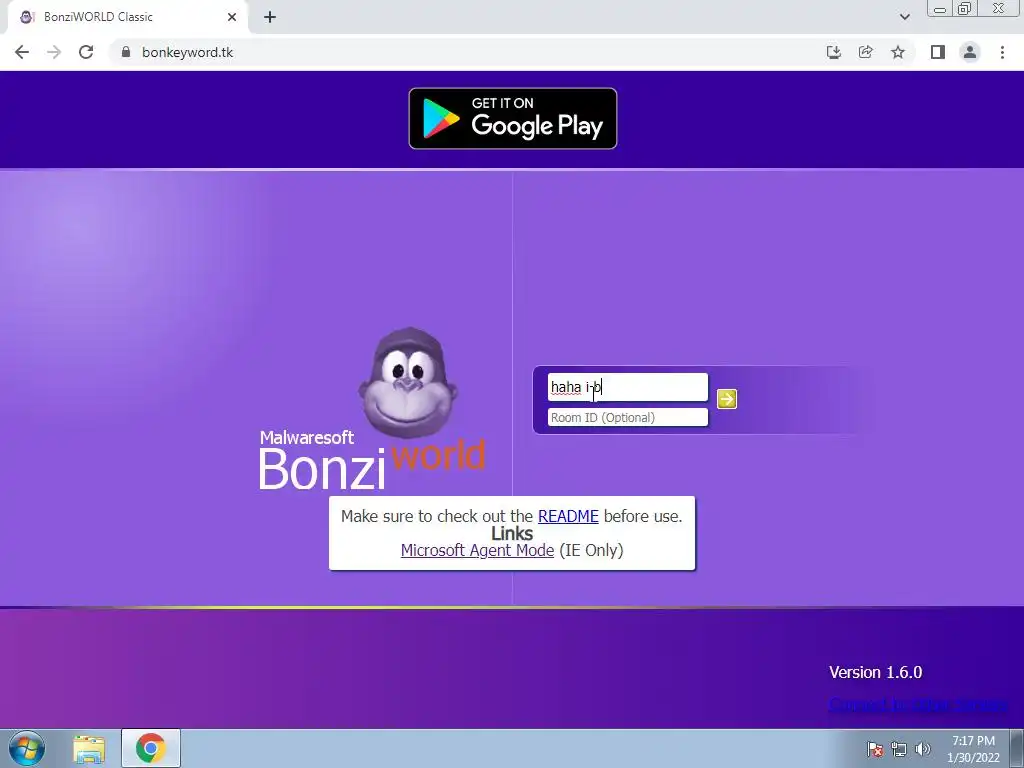
Task: Click the taskbar clock showing 7:17 PM
Action: 973,749
